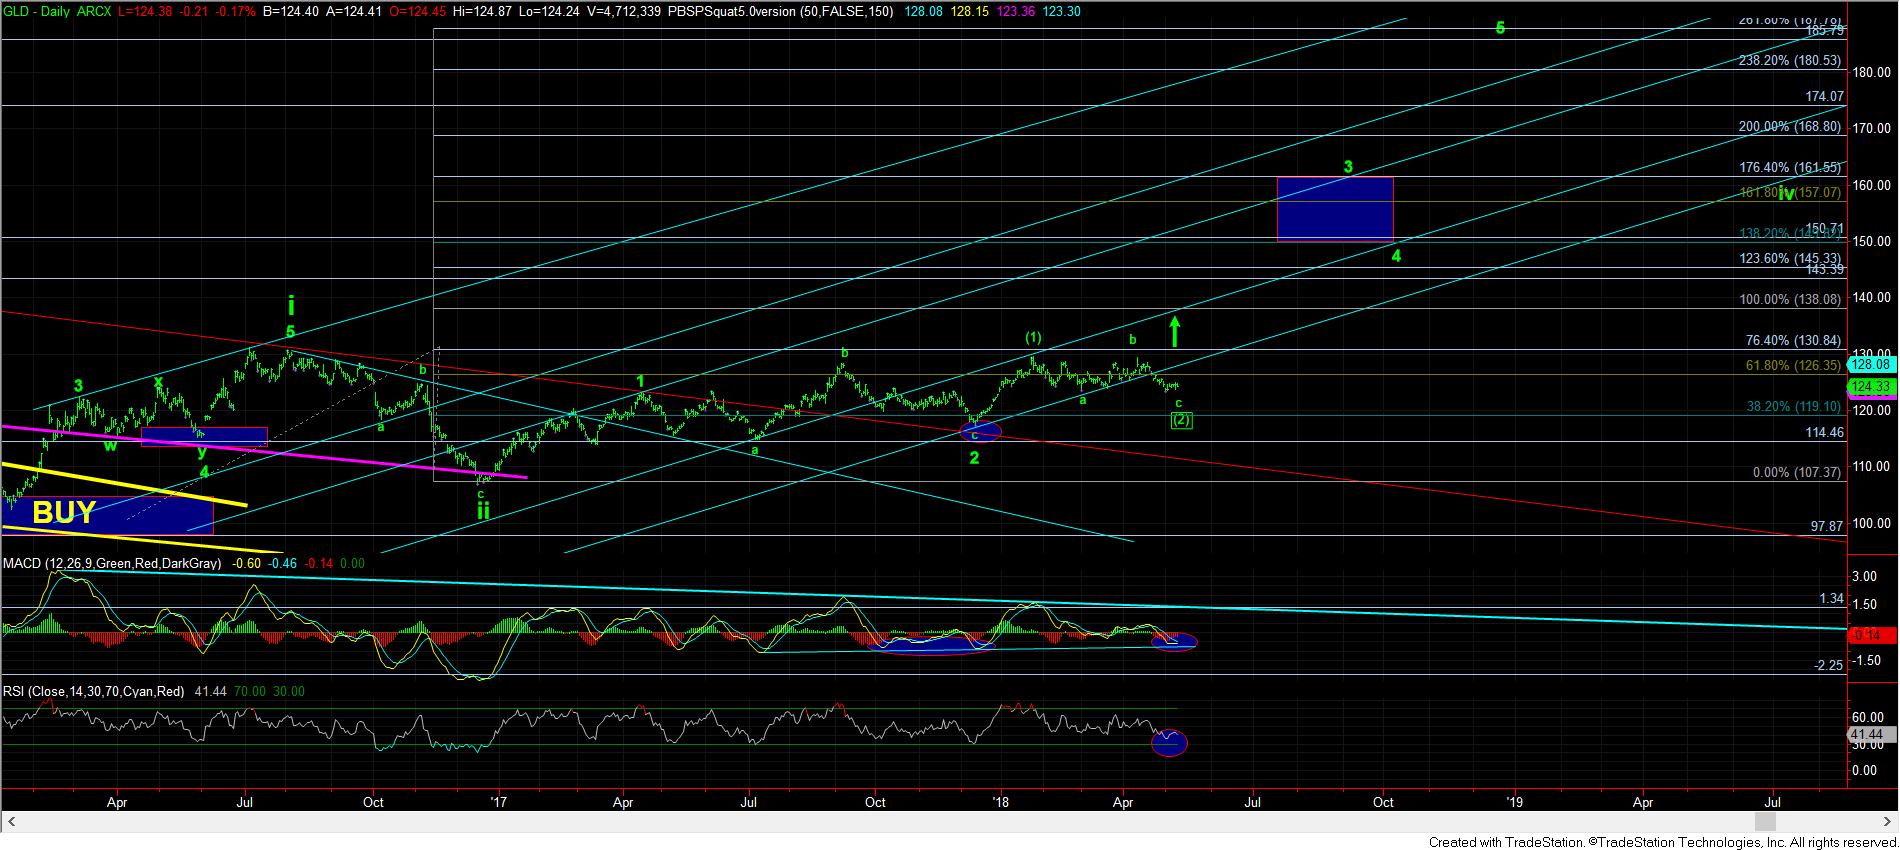Image resolution: width=1900 pixels, height=850 pixels.
Task: Click the '18 year marker on time axis
Action: (x=999, y=802)
